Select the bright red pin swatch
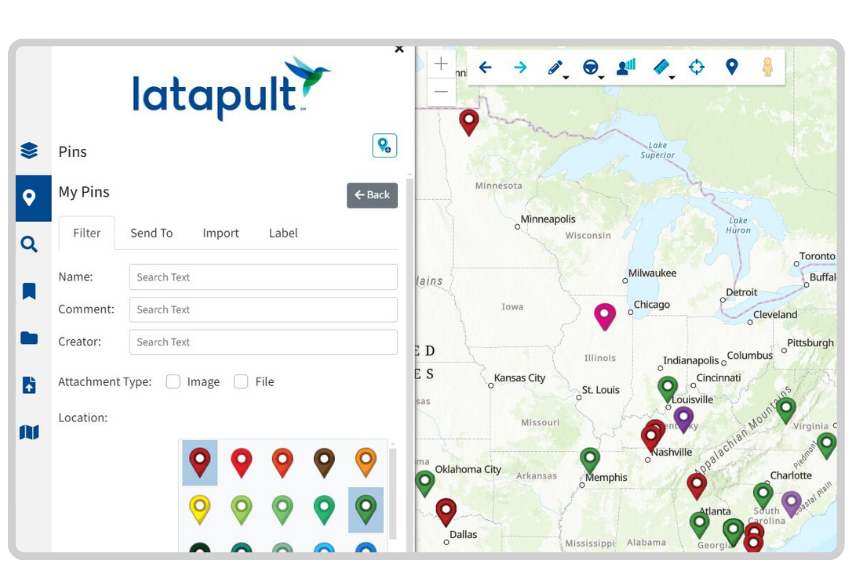The width and height of the screenshot is (853, 578). click(242, 463)
